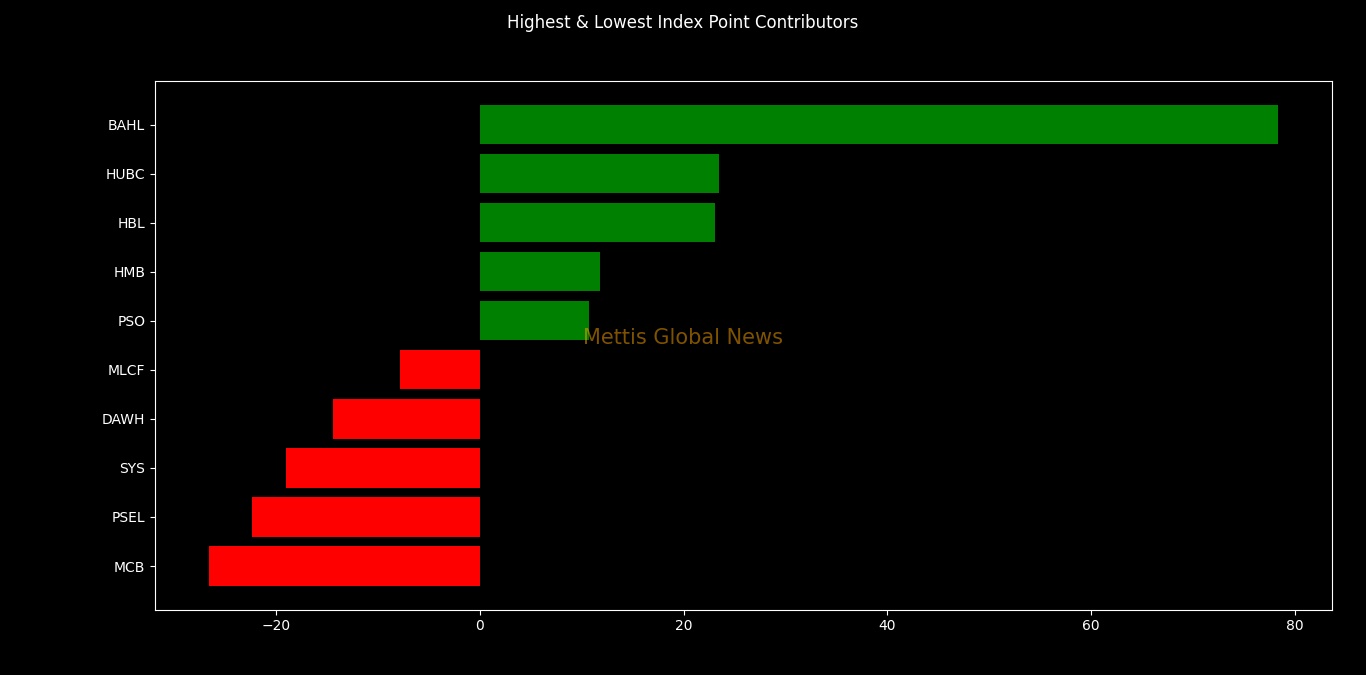
Task: Click the 'PSEL' axis label
Action: tap(128, 517)
